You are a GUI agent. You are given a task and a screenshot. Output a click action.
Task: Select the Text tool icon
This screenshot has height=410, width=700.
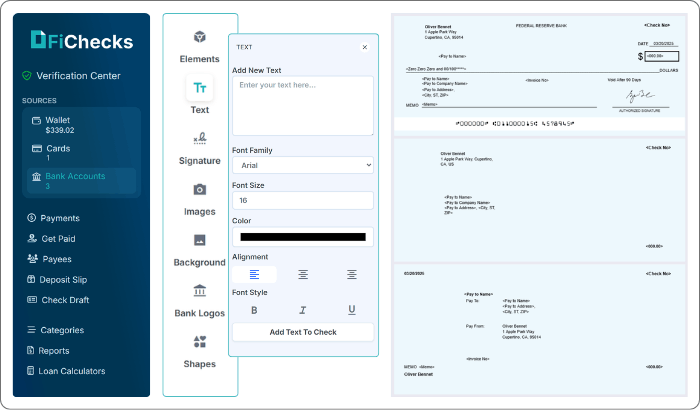tap(200, 88)
